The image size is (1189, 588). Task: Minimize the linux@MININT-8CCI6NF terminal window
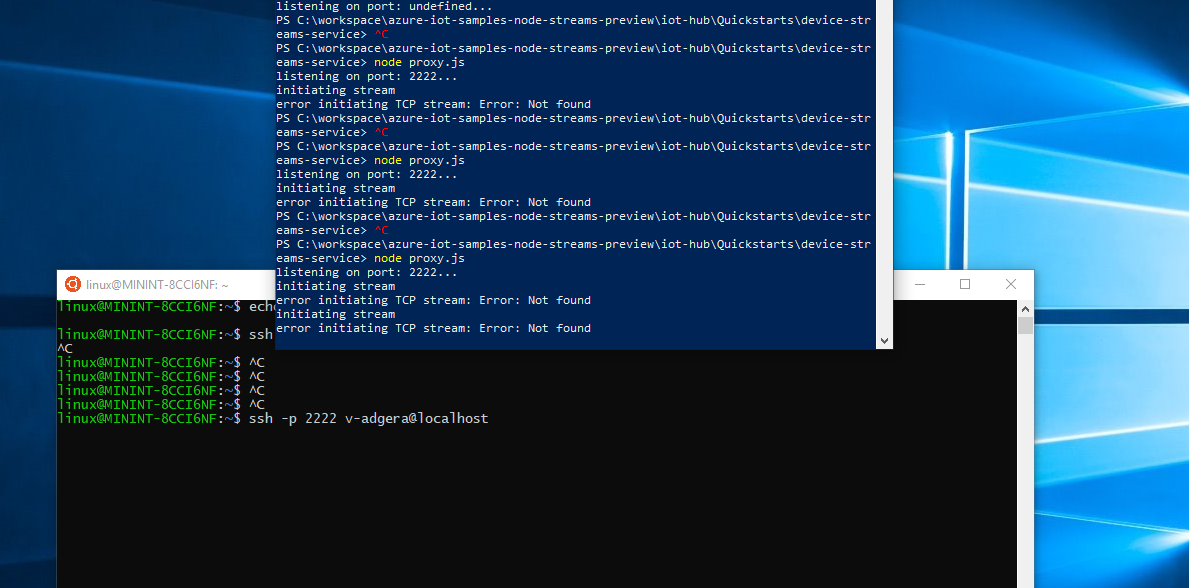tap(918, 284)
